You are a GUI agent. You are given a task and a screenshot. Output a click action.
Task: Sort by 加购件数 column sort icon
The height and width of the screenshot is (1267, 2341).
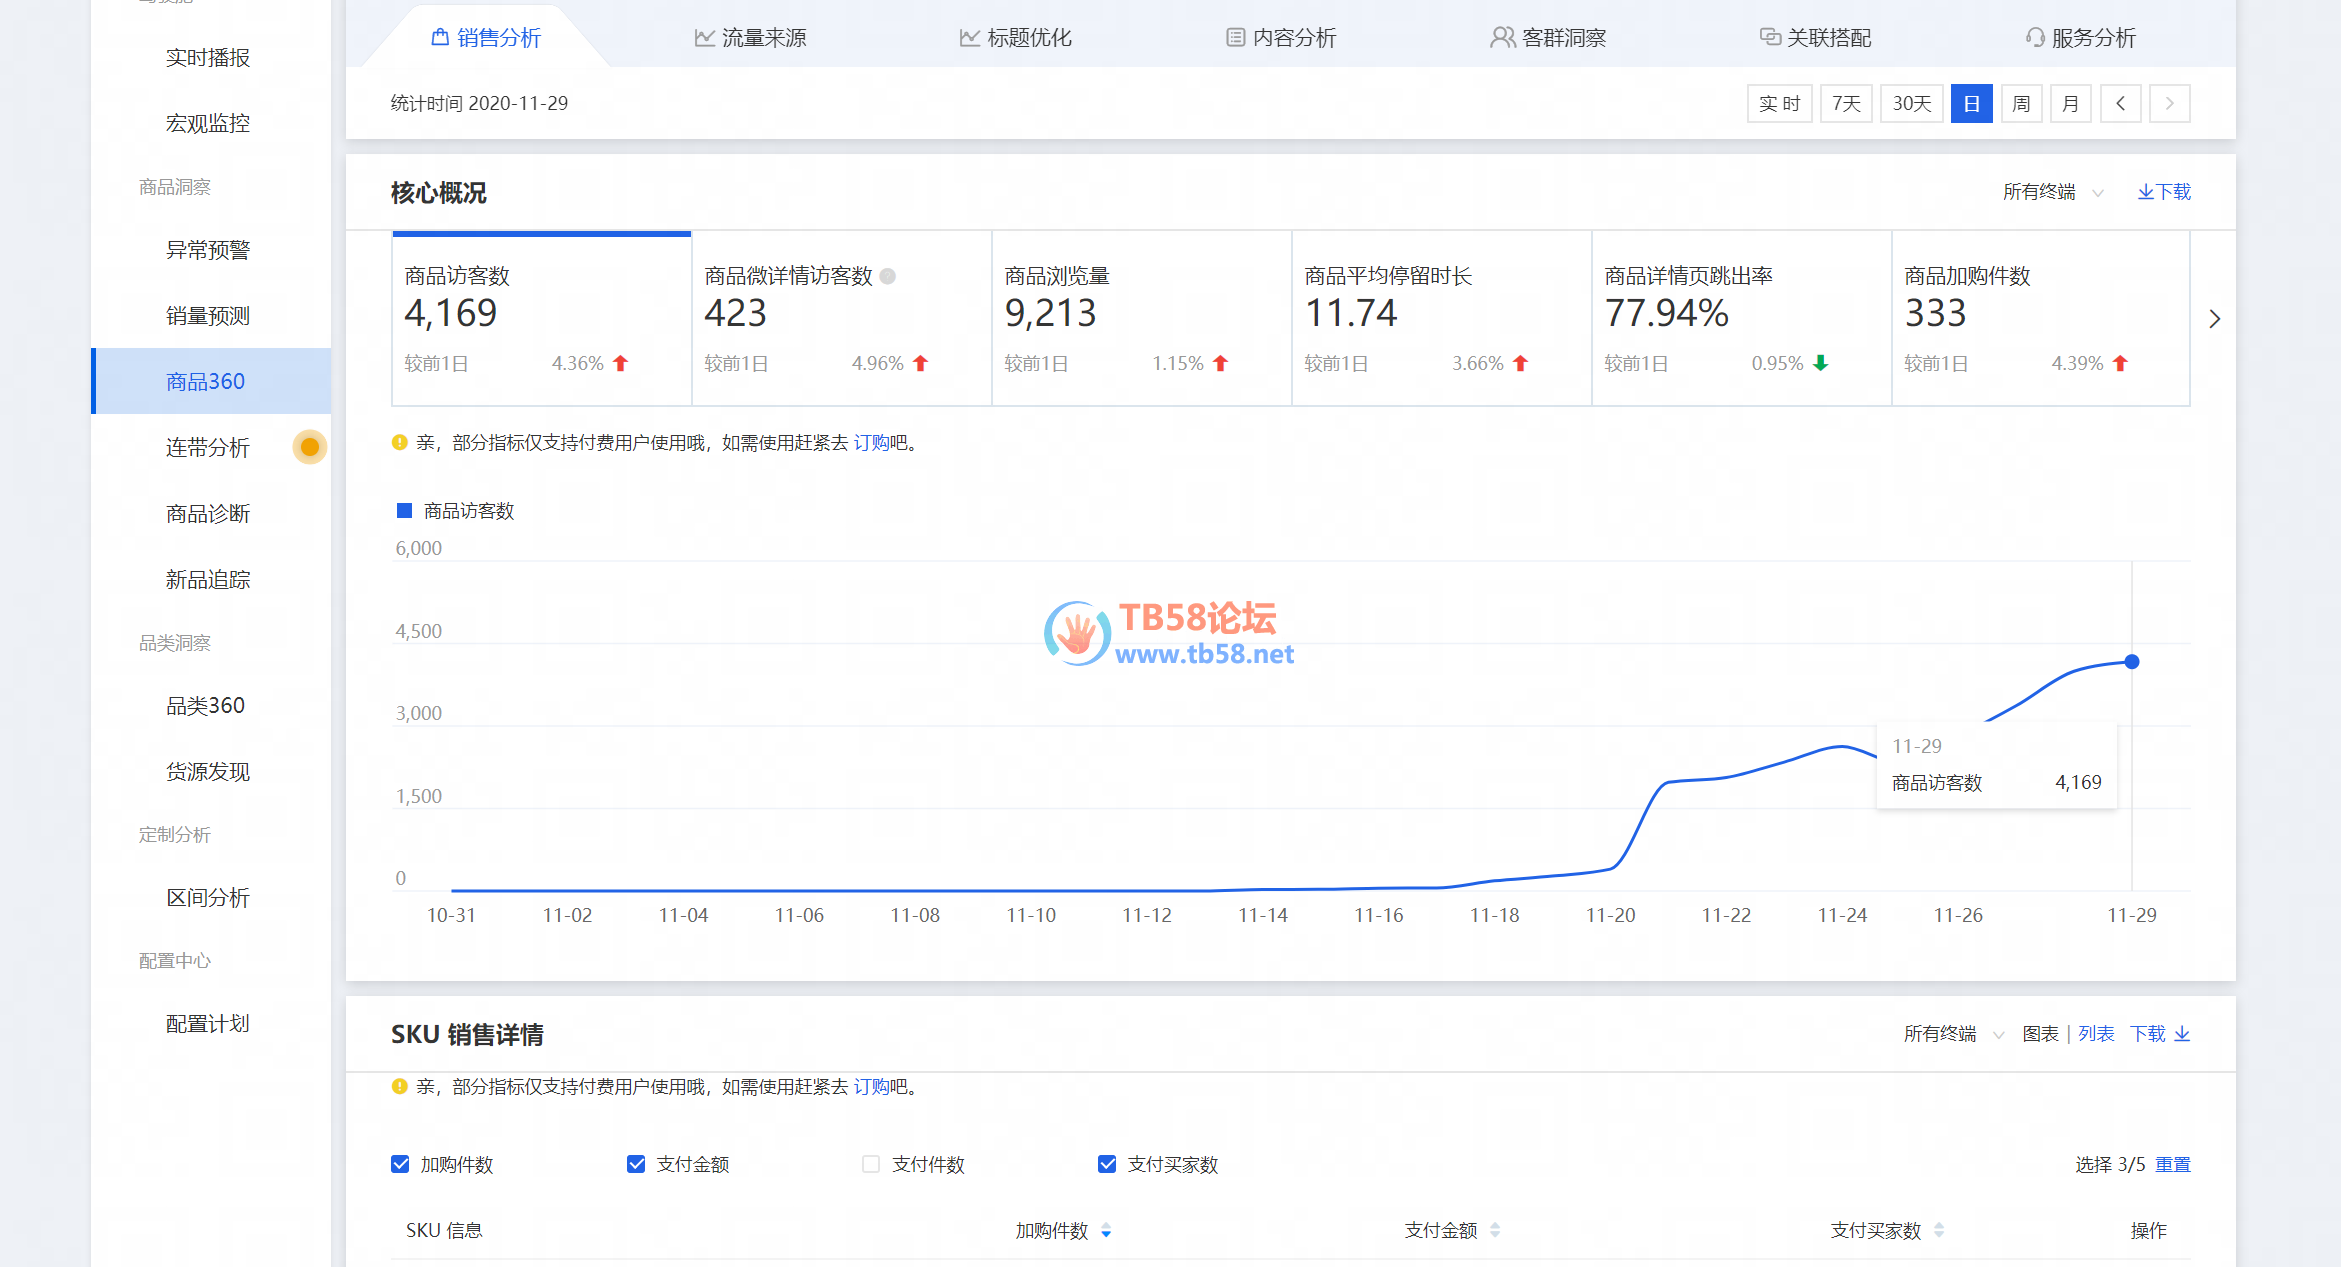[1106, 1231]
